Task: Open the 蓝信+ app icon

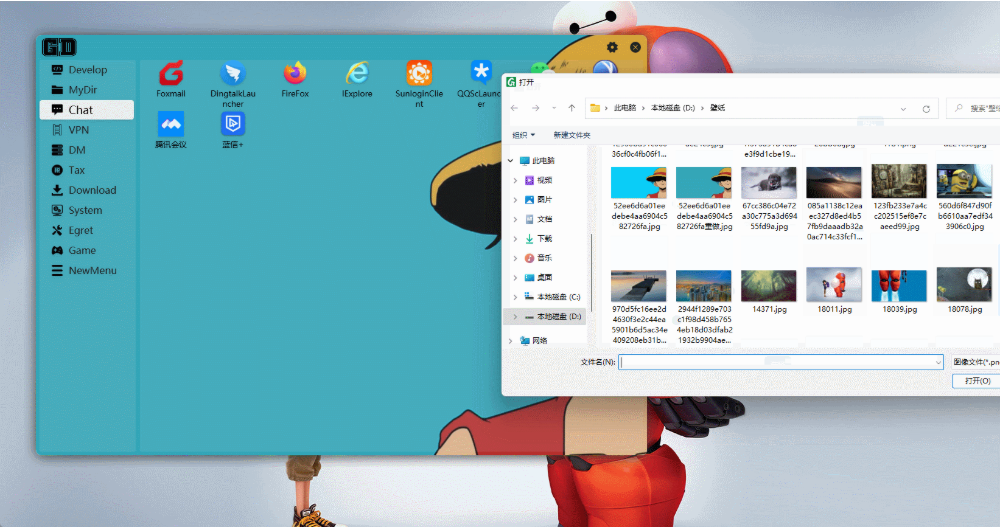Action: [233, 124]
